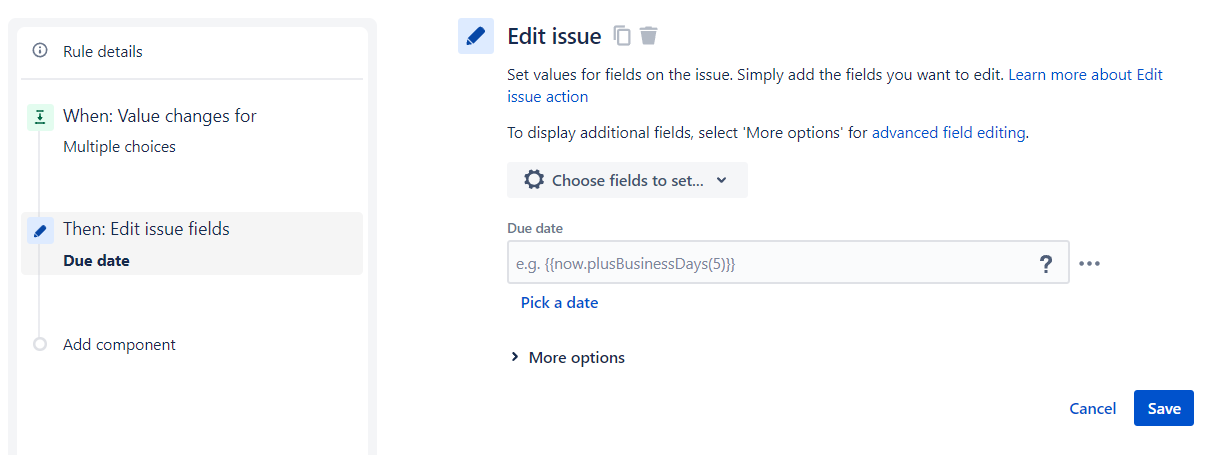Image resolution: width=1225 pixels, height=455 pixels.
Task: Delete the Edit issue action with trash icon
Action: coord(649,36)
